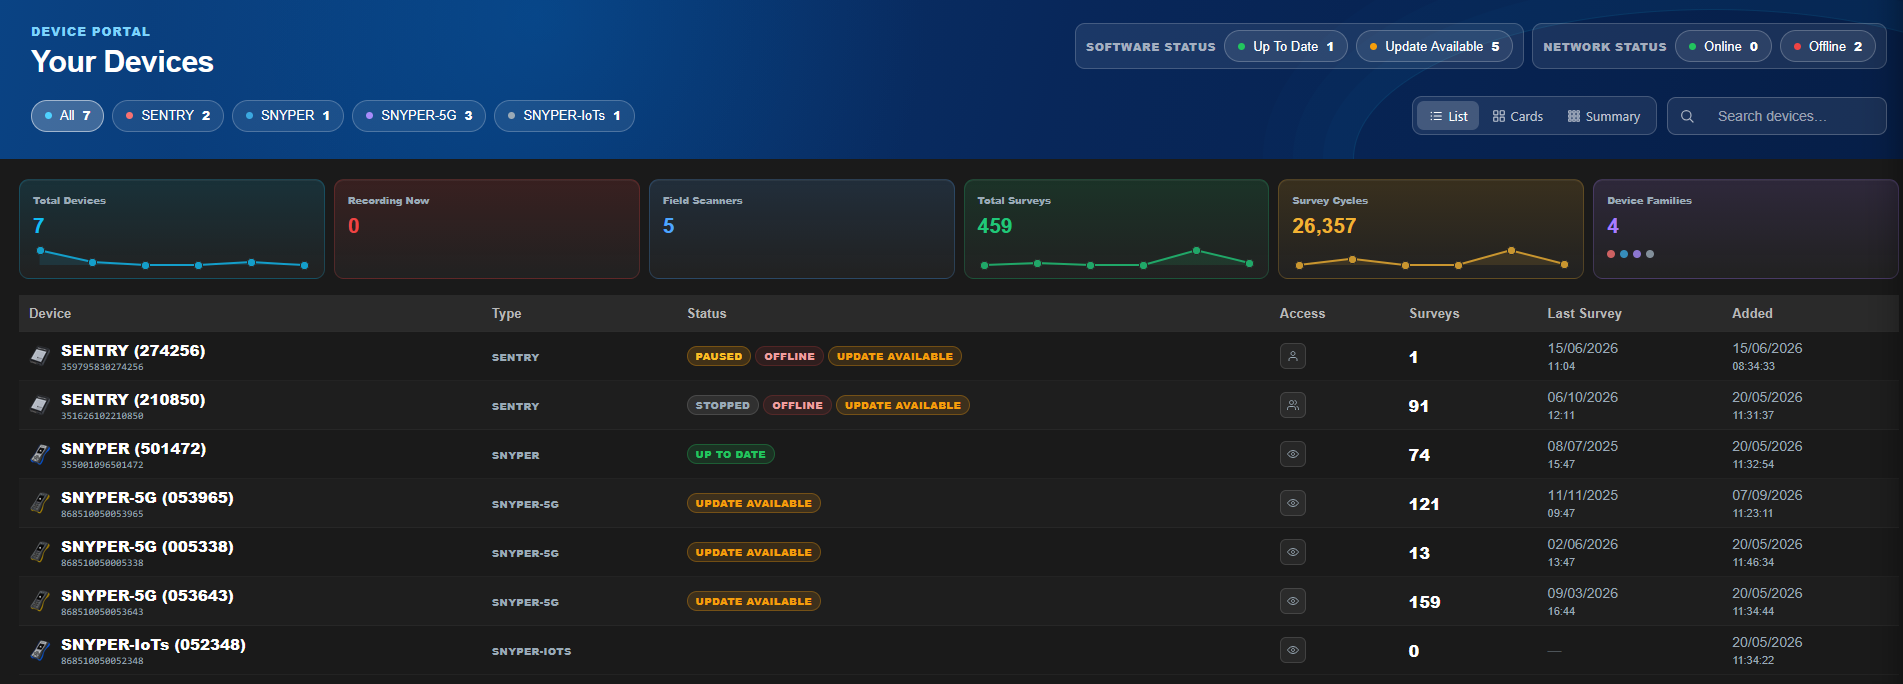This screenshot has height=684, width=1903.
Task: Click the device icon beside SENTRY (210850)
Action: click(x=40, y=405)
